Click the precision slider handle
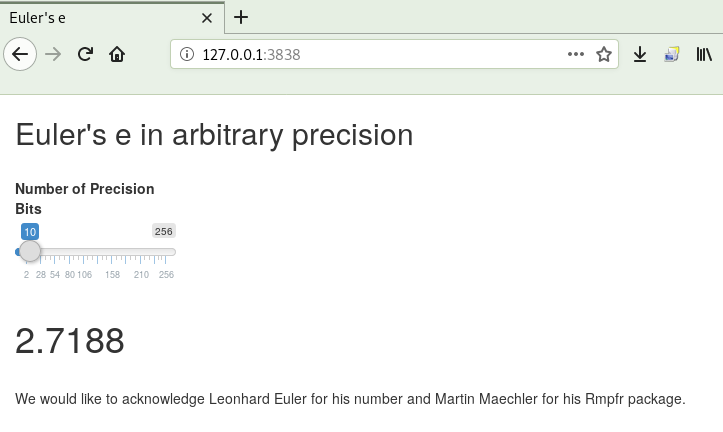Screen dimensions: 723x432 click(30, 251)
